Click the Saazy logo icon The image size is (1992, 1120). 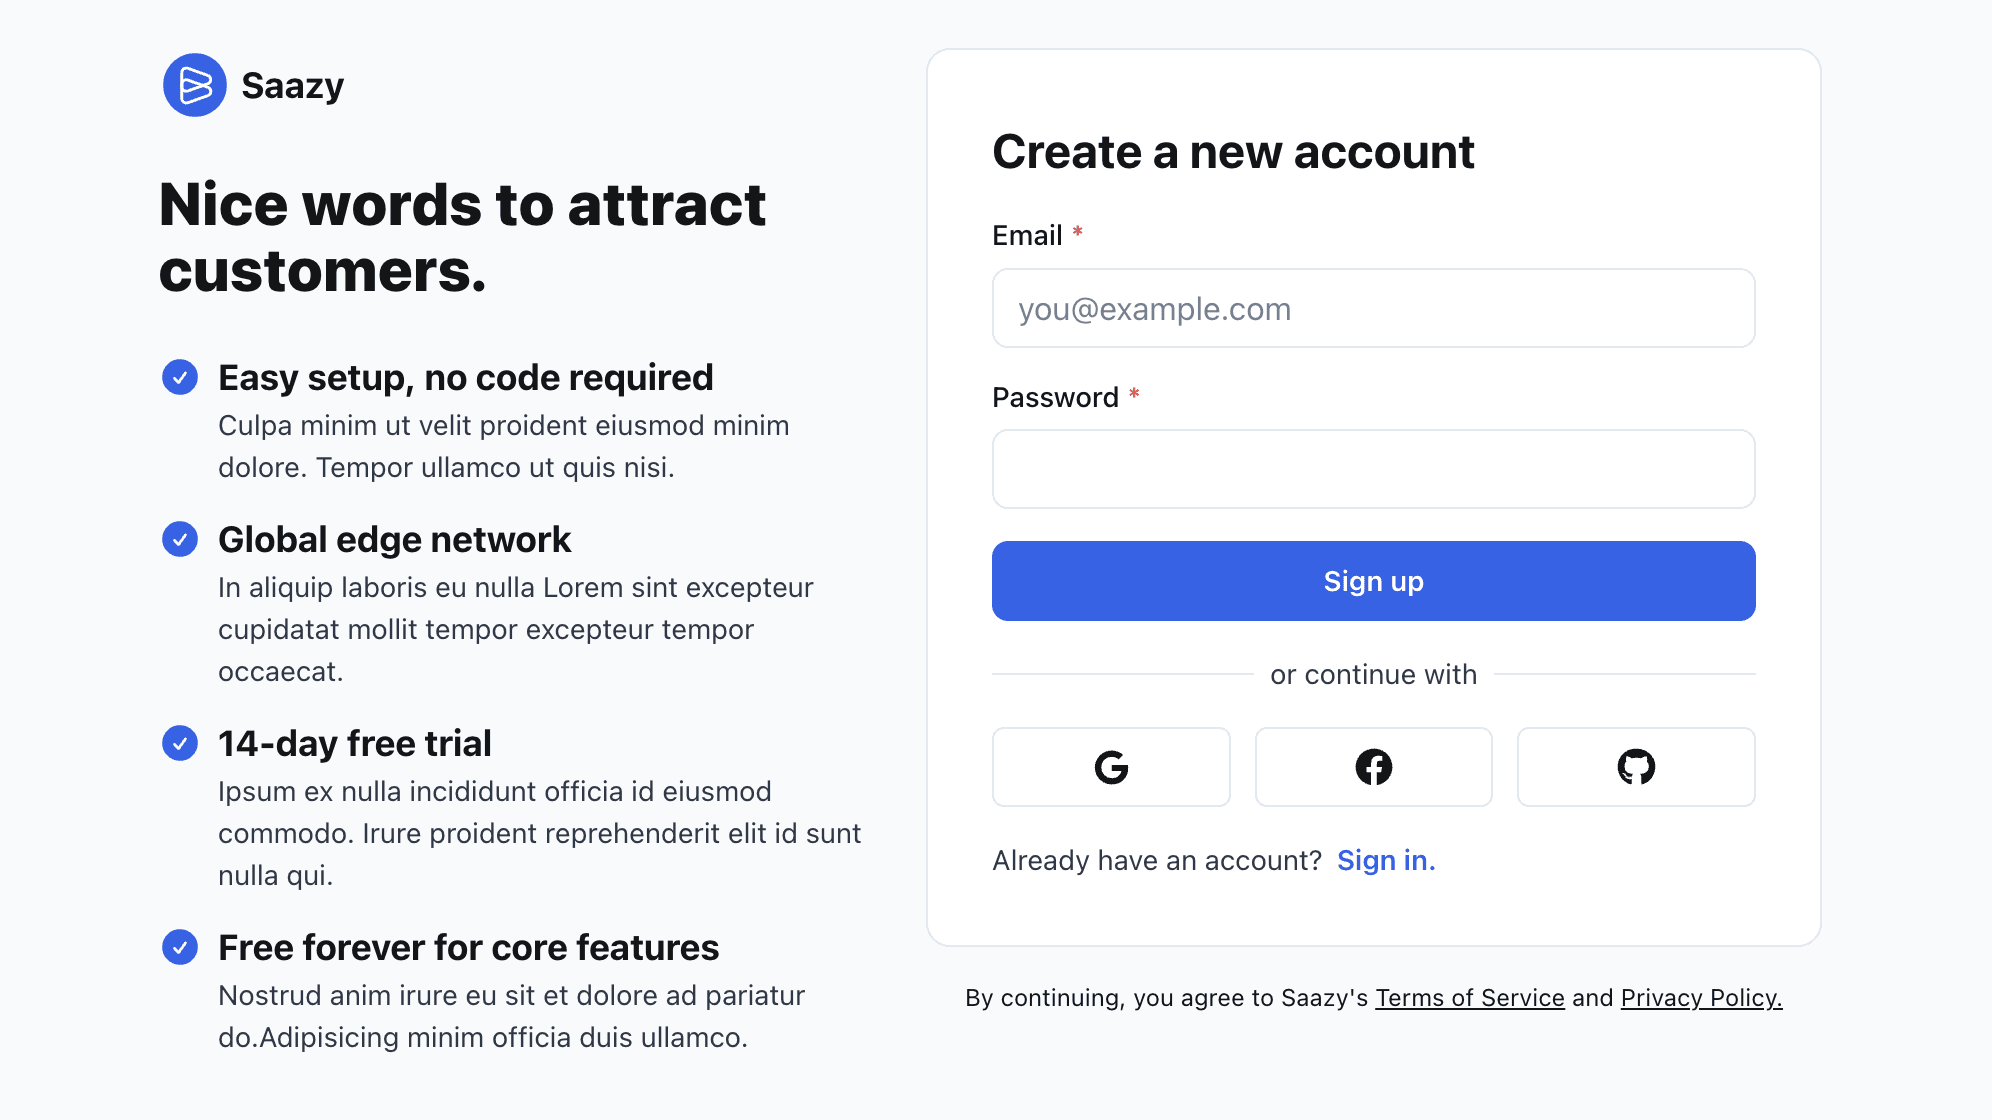pos(195,85)
